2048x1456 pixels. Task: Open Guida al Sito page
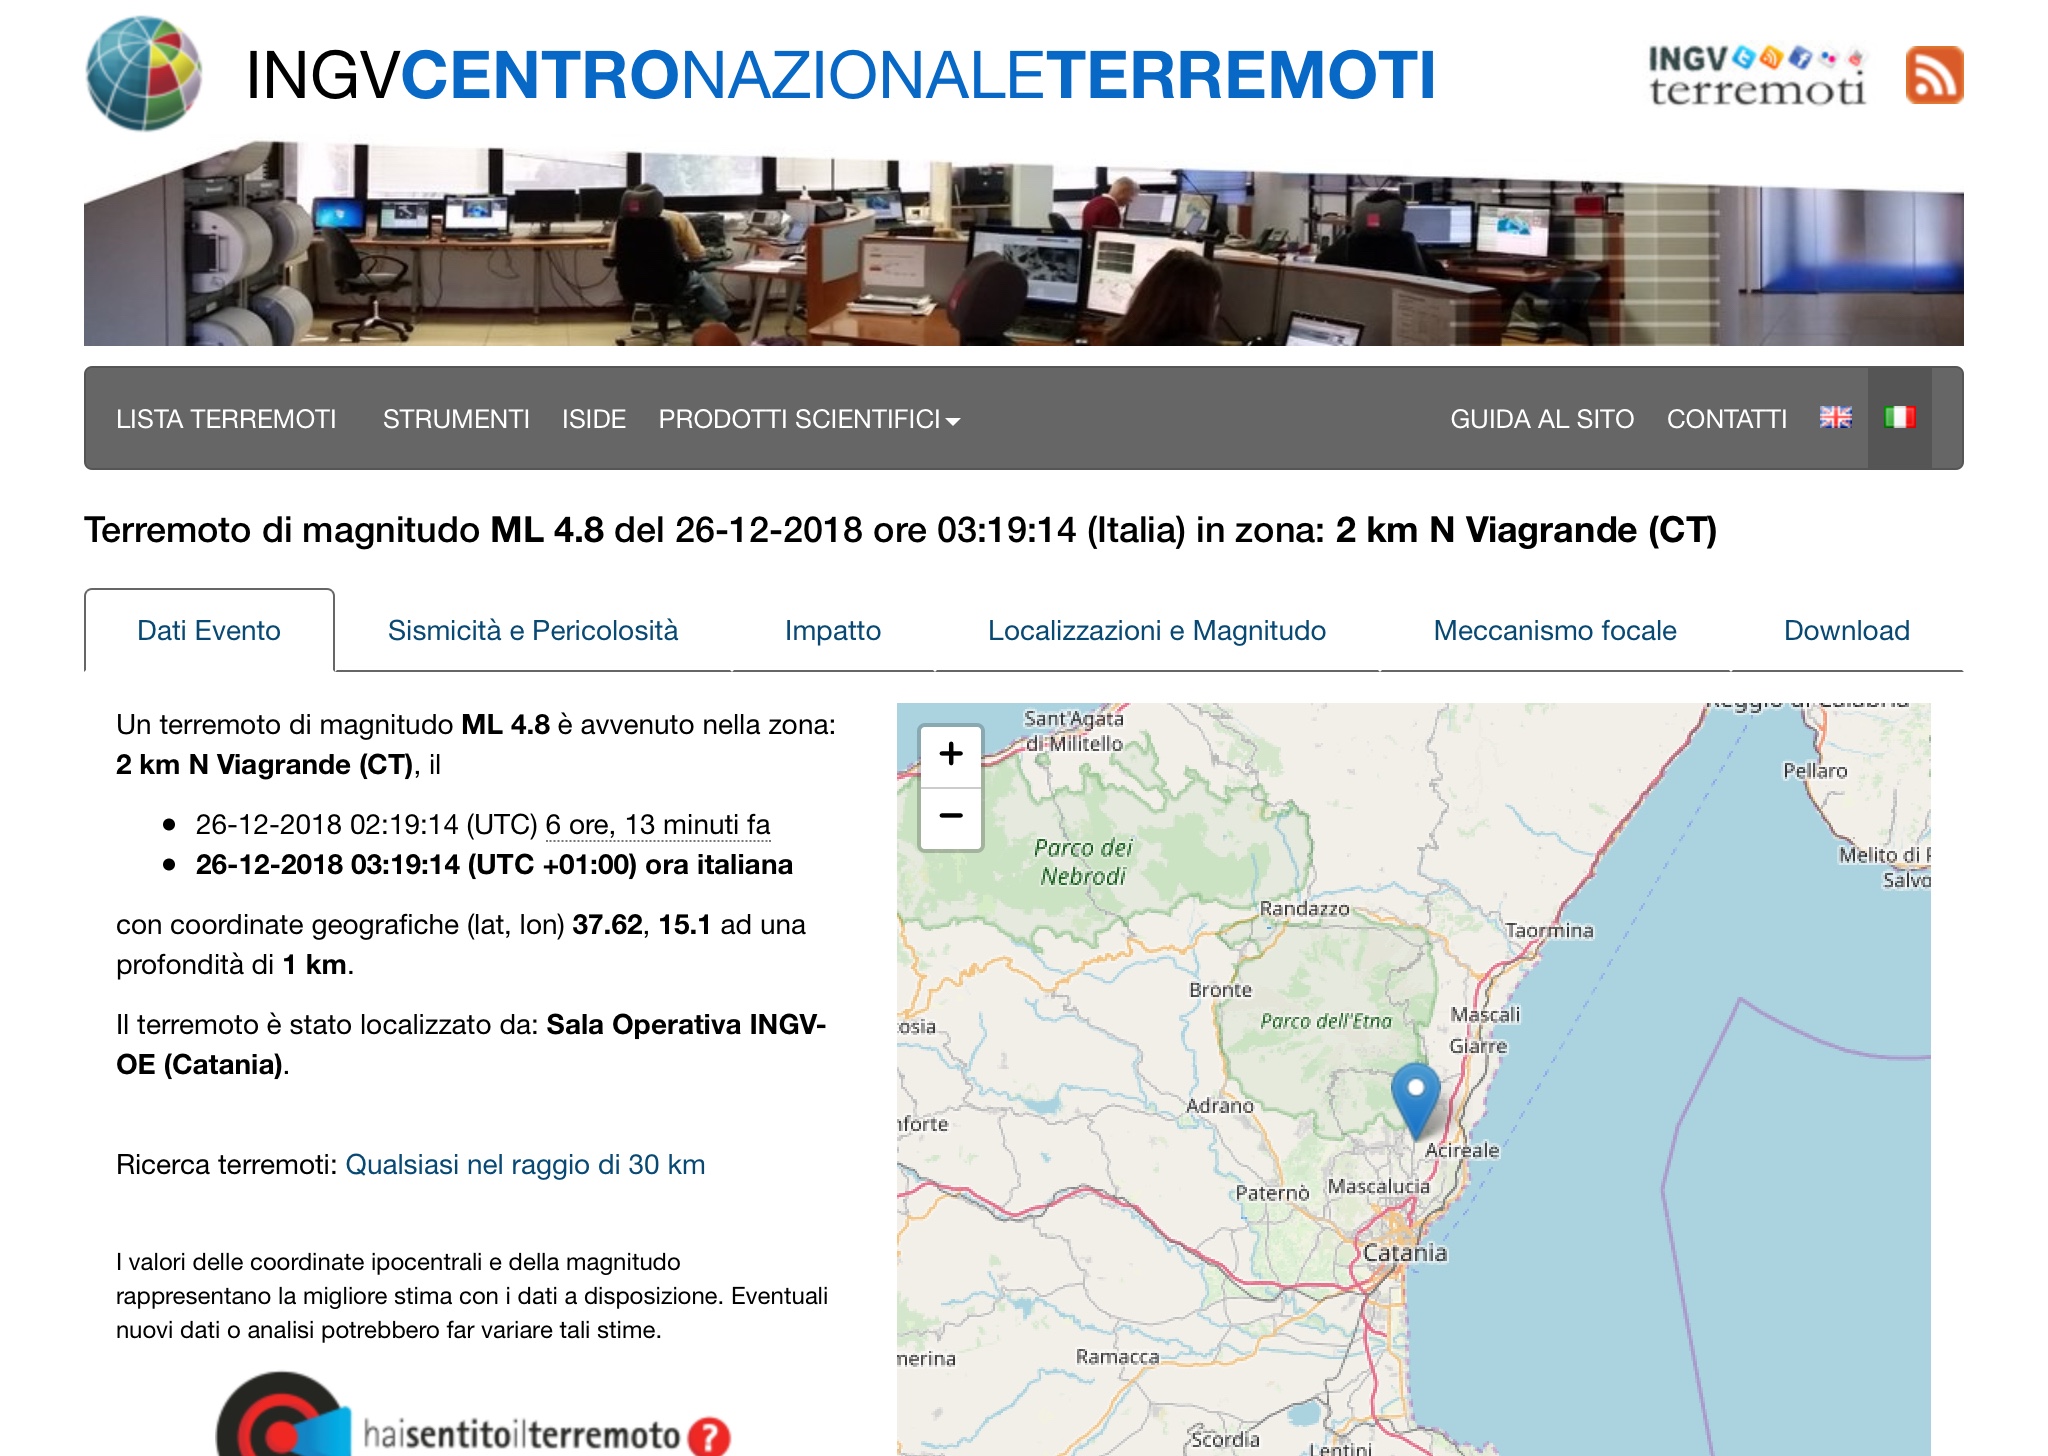[1542, 419]
